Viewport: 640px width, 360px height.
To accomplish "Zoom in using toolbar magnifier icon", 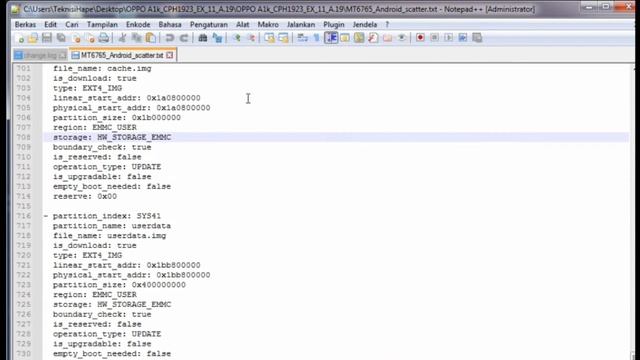I will 236,38.
